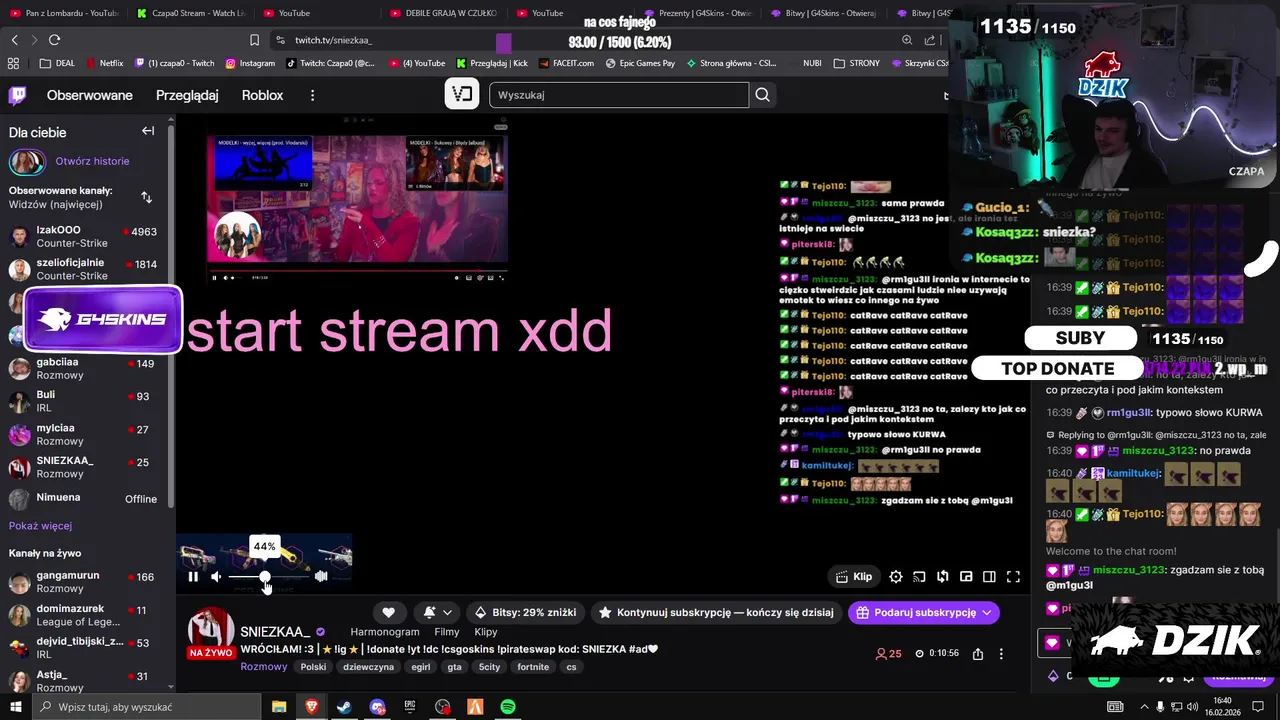Open the stream more options menu
Screen dimensions: 1280x720
point(1001,654)
